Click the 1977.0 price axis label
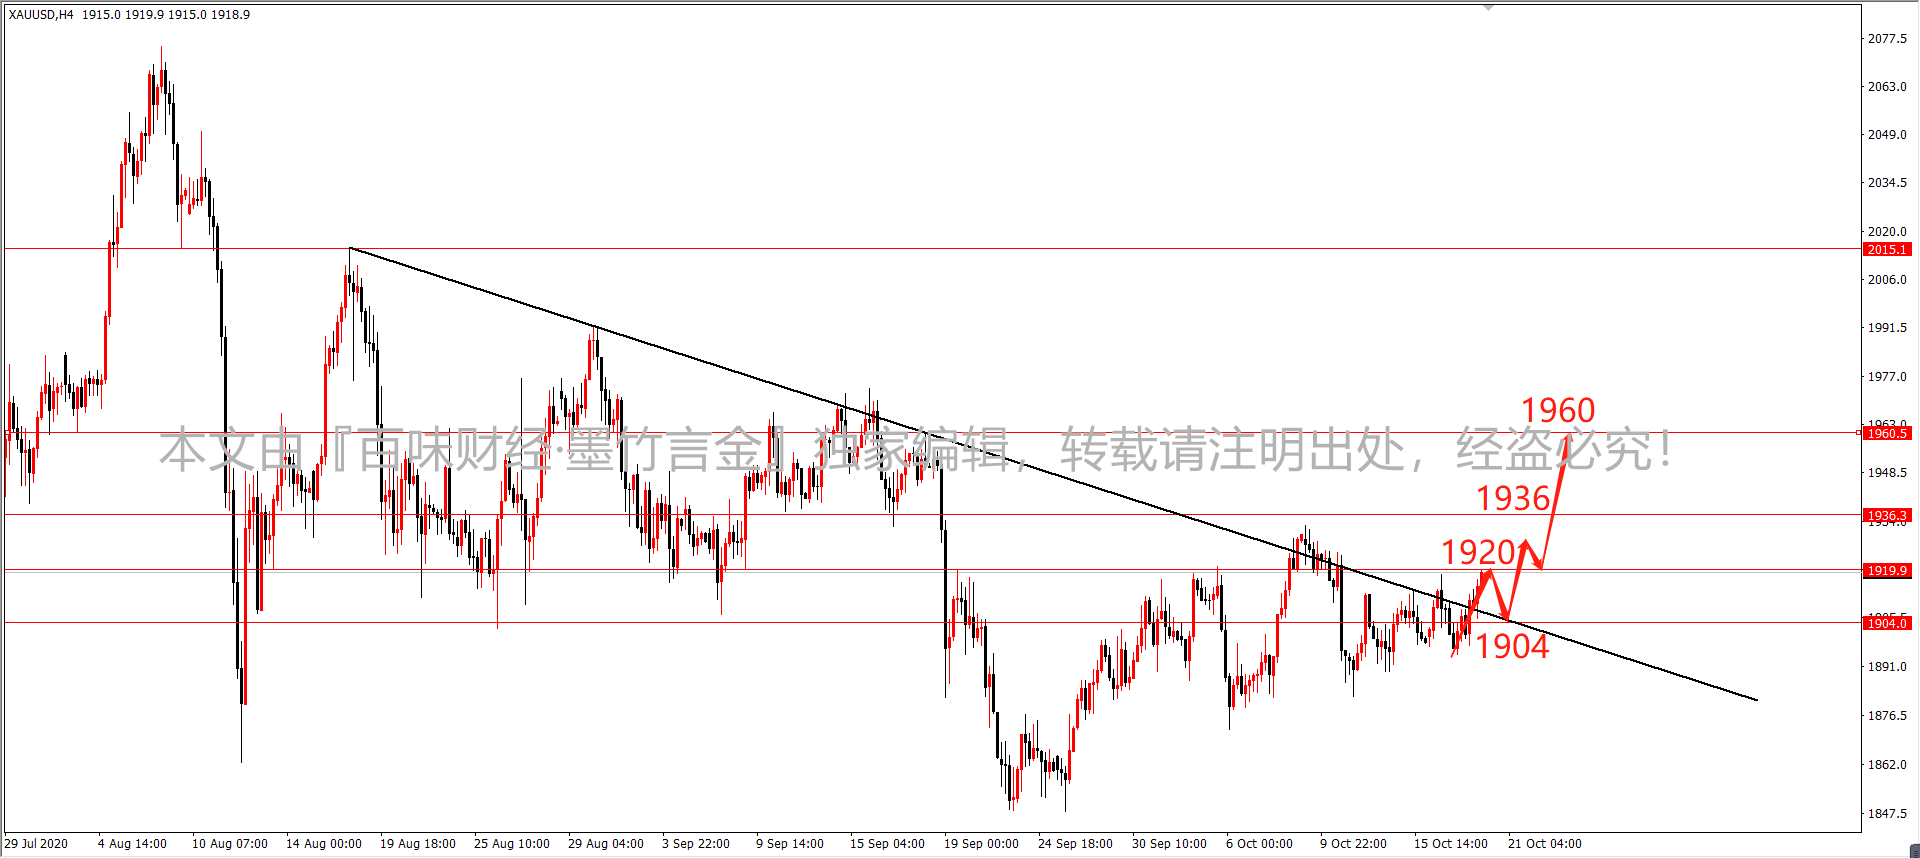The image size is (1920, 858). (x=1887, y=377)
